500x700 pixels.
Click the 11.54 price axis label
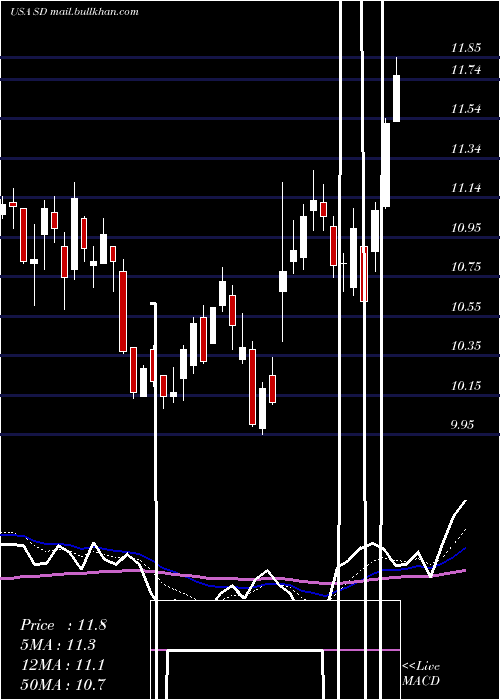tap(466, 109)
